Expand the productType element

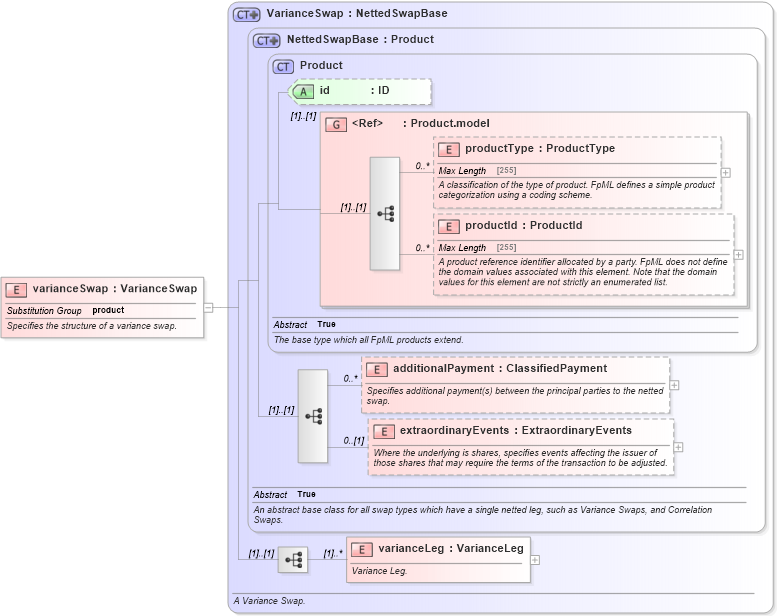point(725,173)
